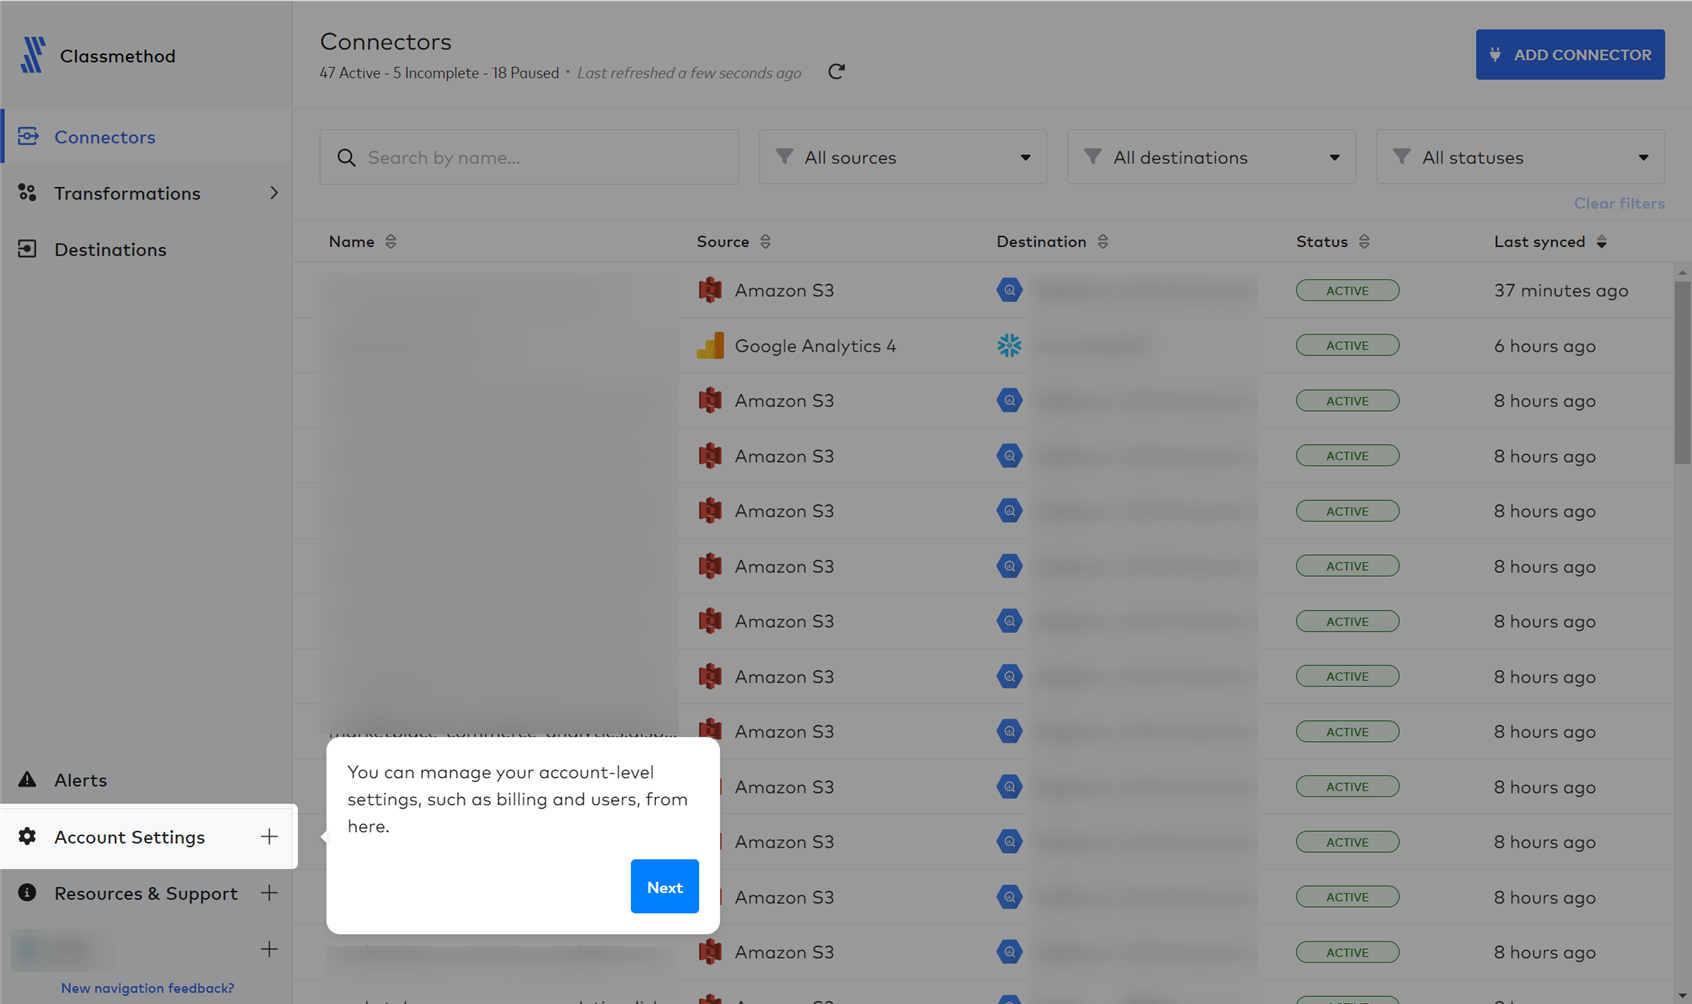
Task: Sort by Last synced column arrow
Action: coord(1602,242)
